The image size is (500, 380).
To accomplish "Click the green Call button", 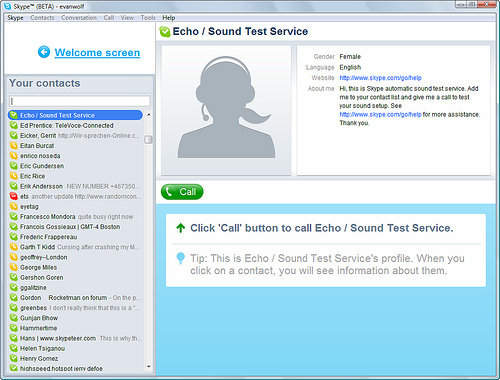I will point(182,192).
